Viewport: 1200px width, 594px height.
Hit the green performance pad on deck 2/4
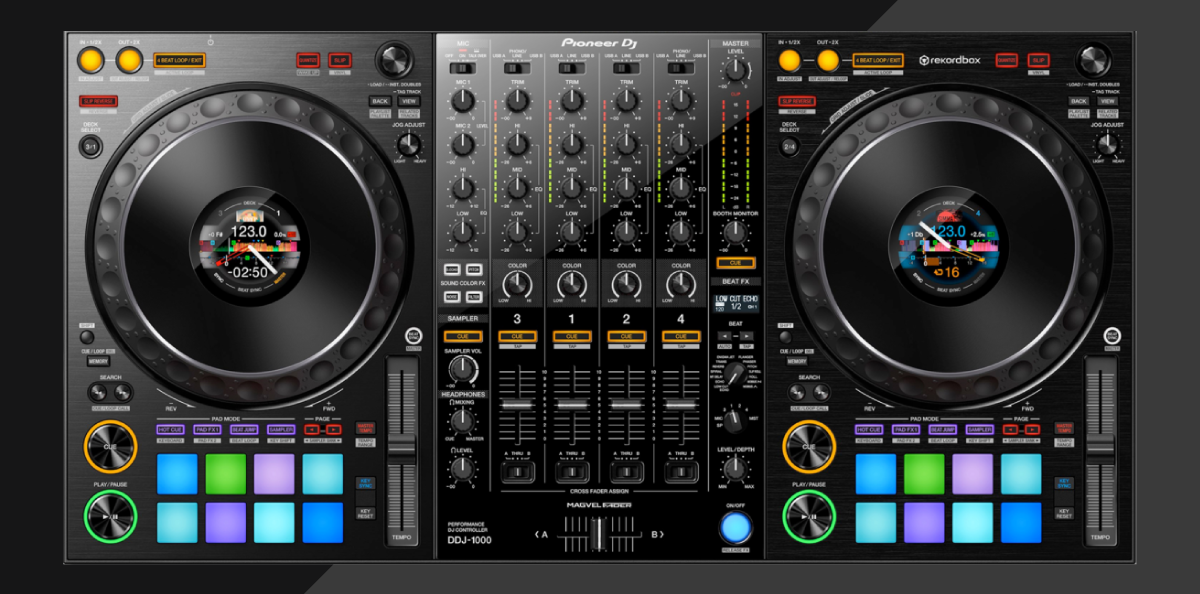tap(925, 474)
